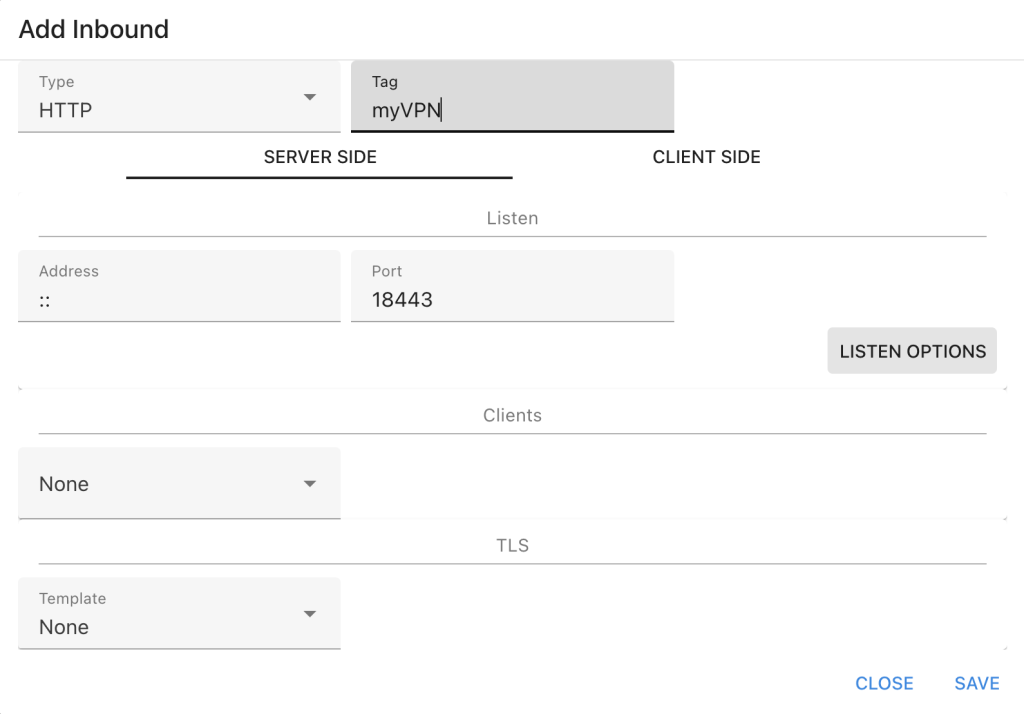Image resolution: width=1024 pixels, height=714 pixels.
Task: Switch to the CLIENT SIDE tab
Action: tap(706, 157)
